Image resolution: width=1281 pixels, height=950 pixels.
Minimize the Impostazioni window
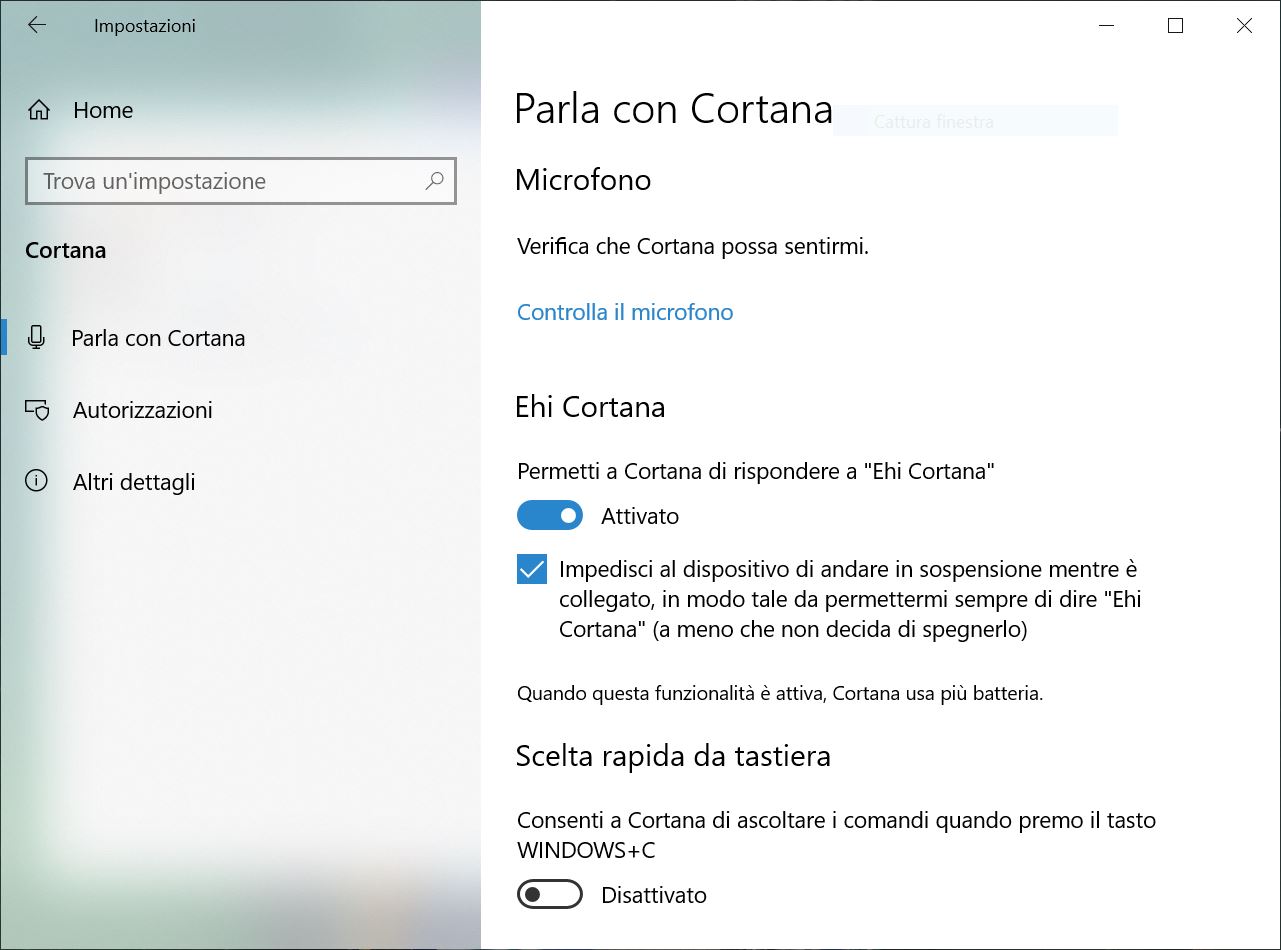click(1107, 26)
